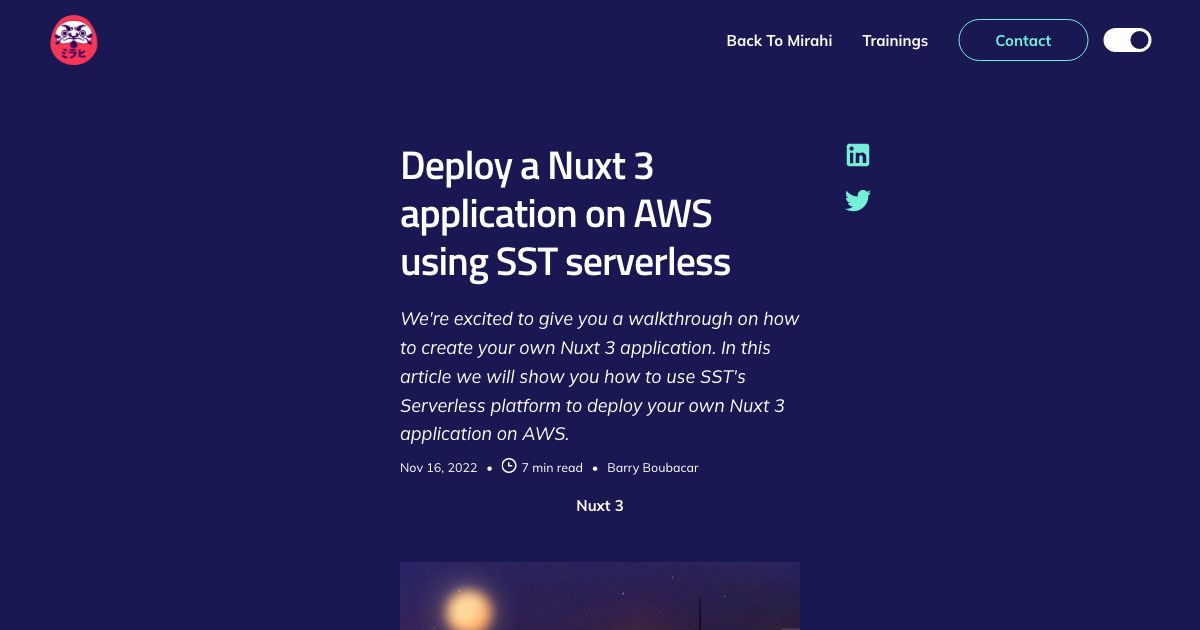Image resolution: width=1200 pixels, height=630 pixels.
Task: Navigate Back To Mirahi
Action: (x=779, y=40)
